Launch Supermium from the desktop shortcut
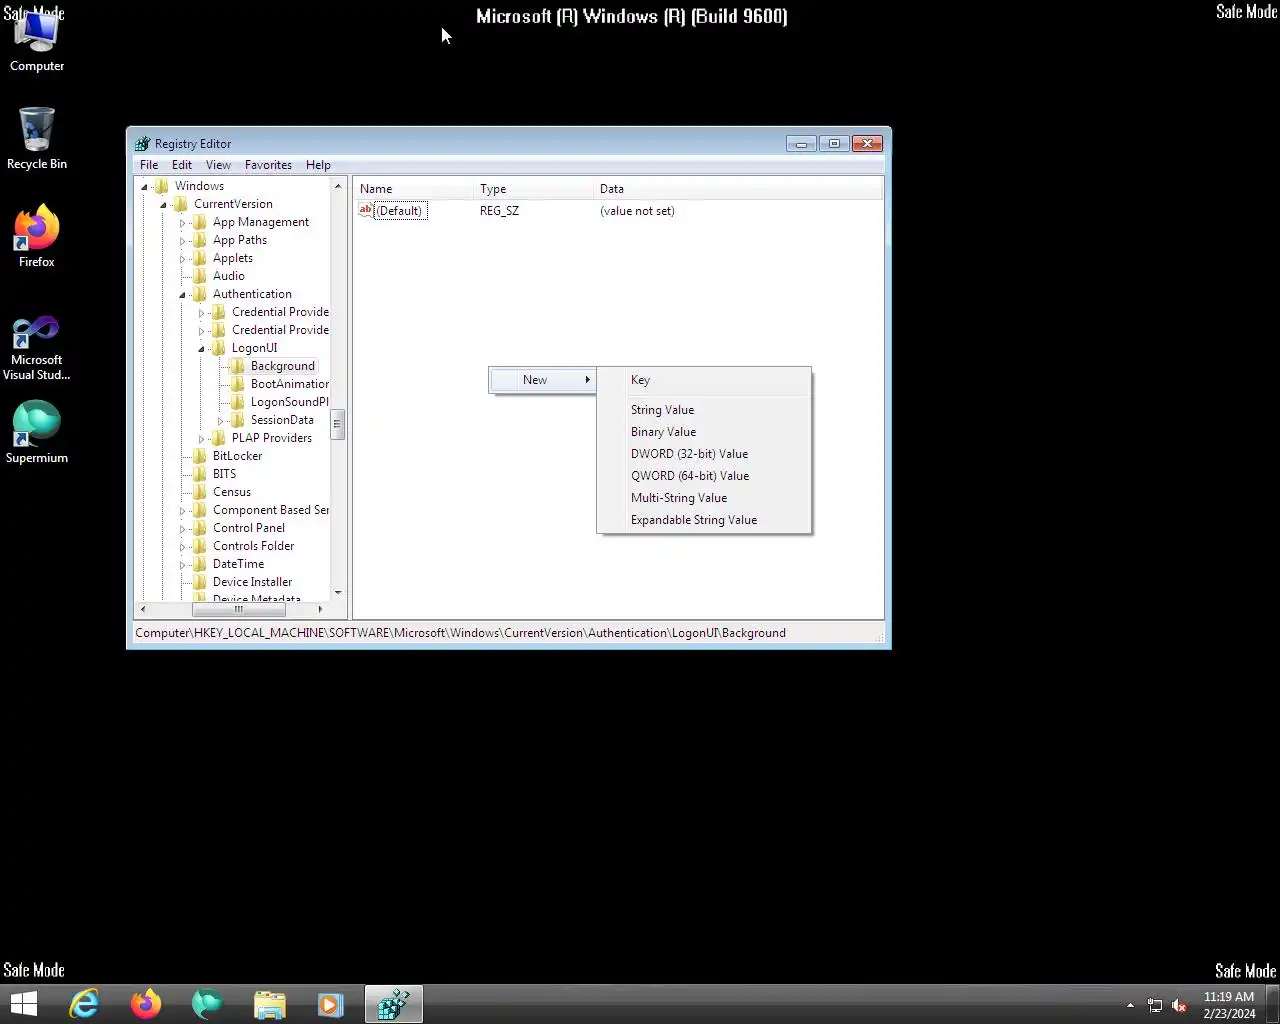 [37, 432]
